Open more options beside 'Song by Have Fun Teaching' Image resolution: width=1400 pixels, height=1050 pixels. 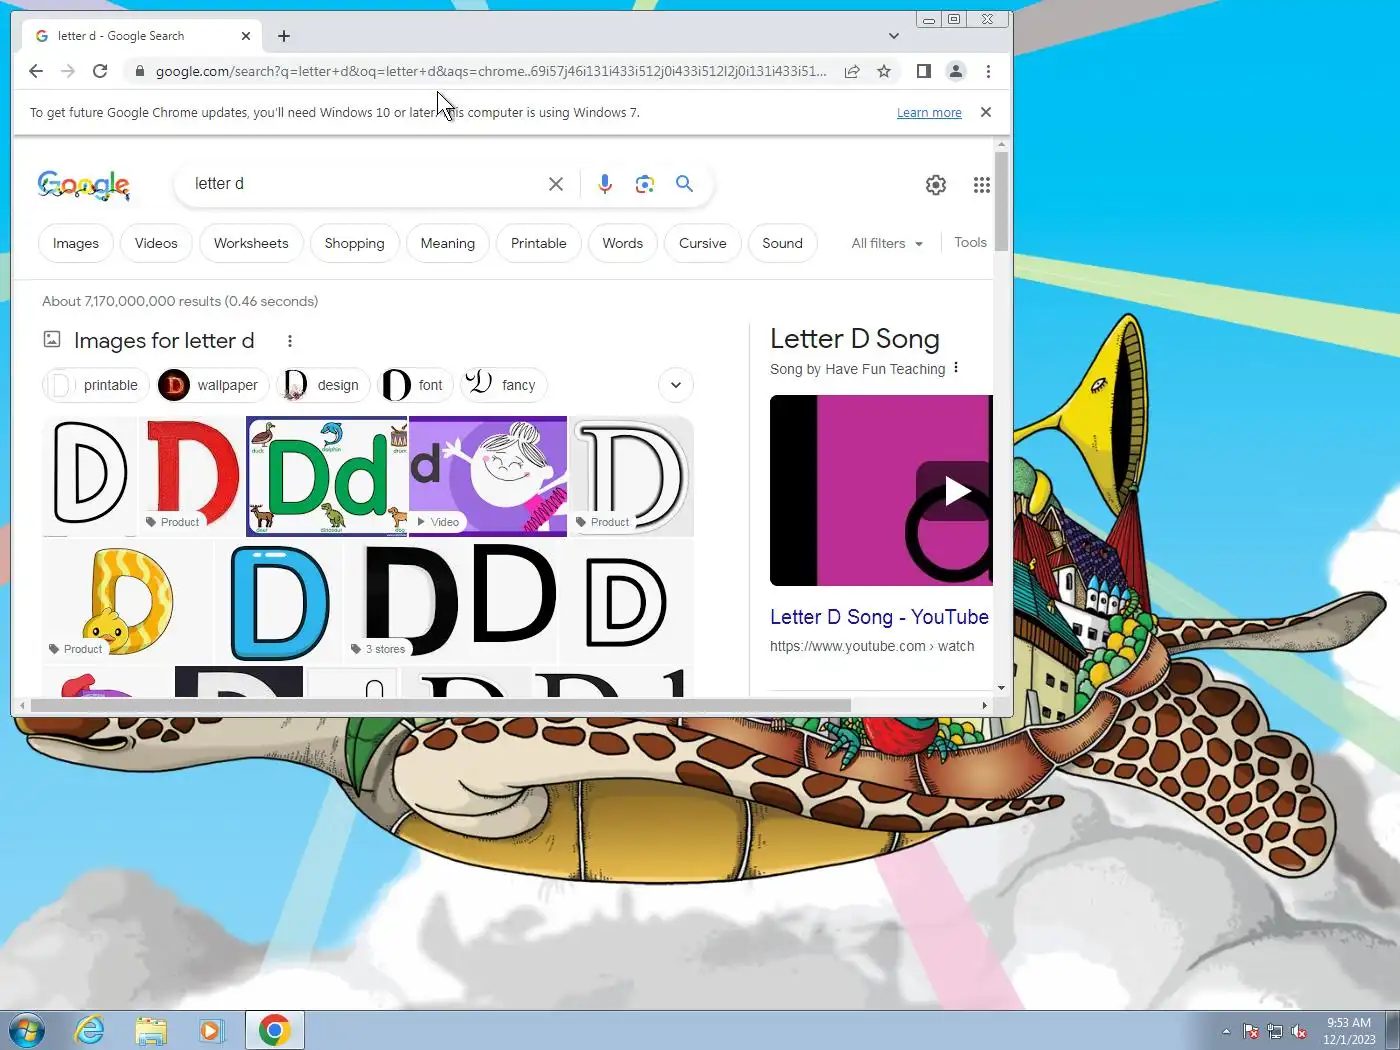(956, 368)
